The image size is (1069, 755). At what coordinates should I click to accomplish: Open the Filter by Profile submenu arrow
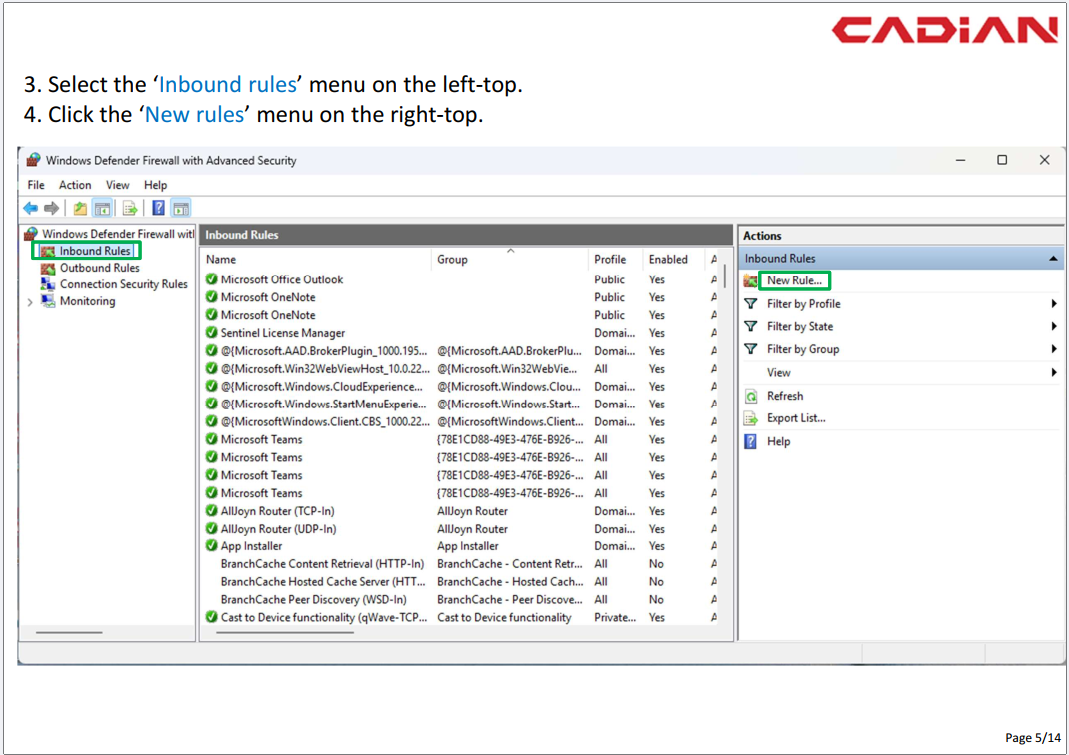tap(1054, 304)
